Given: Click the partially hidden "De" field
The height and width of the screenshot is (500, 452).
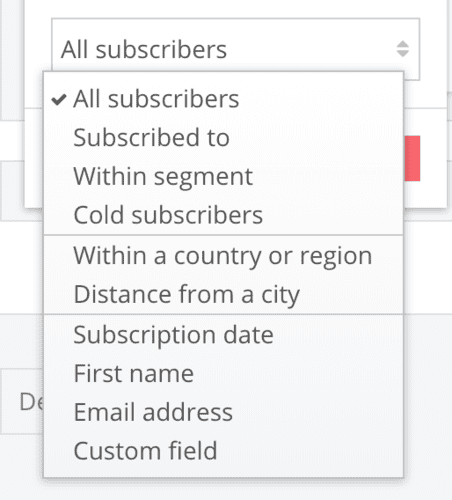Looking at the screenshot, I should pyautogui.click(x=22, y=401).
